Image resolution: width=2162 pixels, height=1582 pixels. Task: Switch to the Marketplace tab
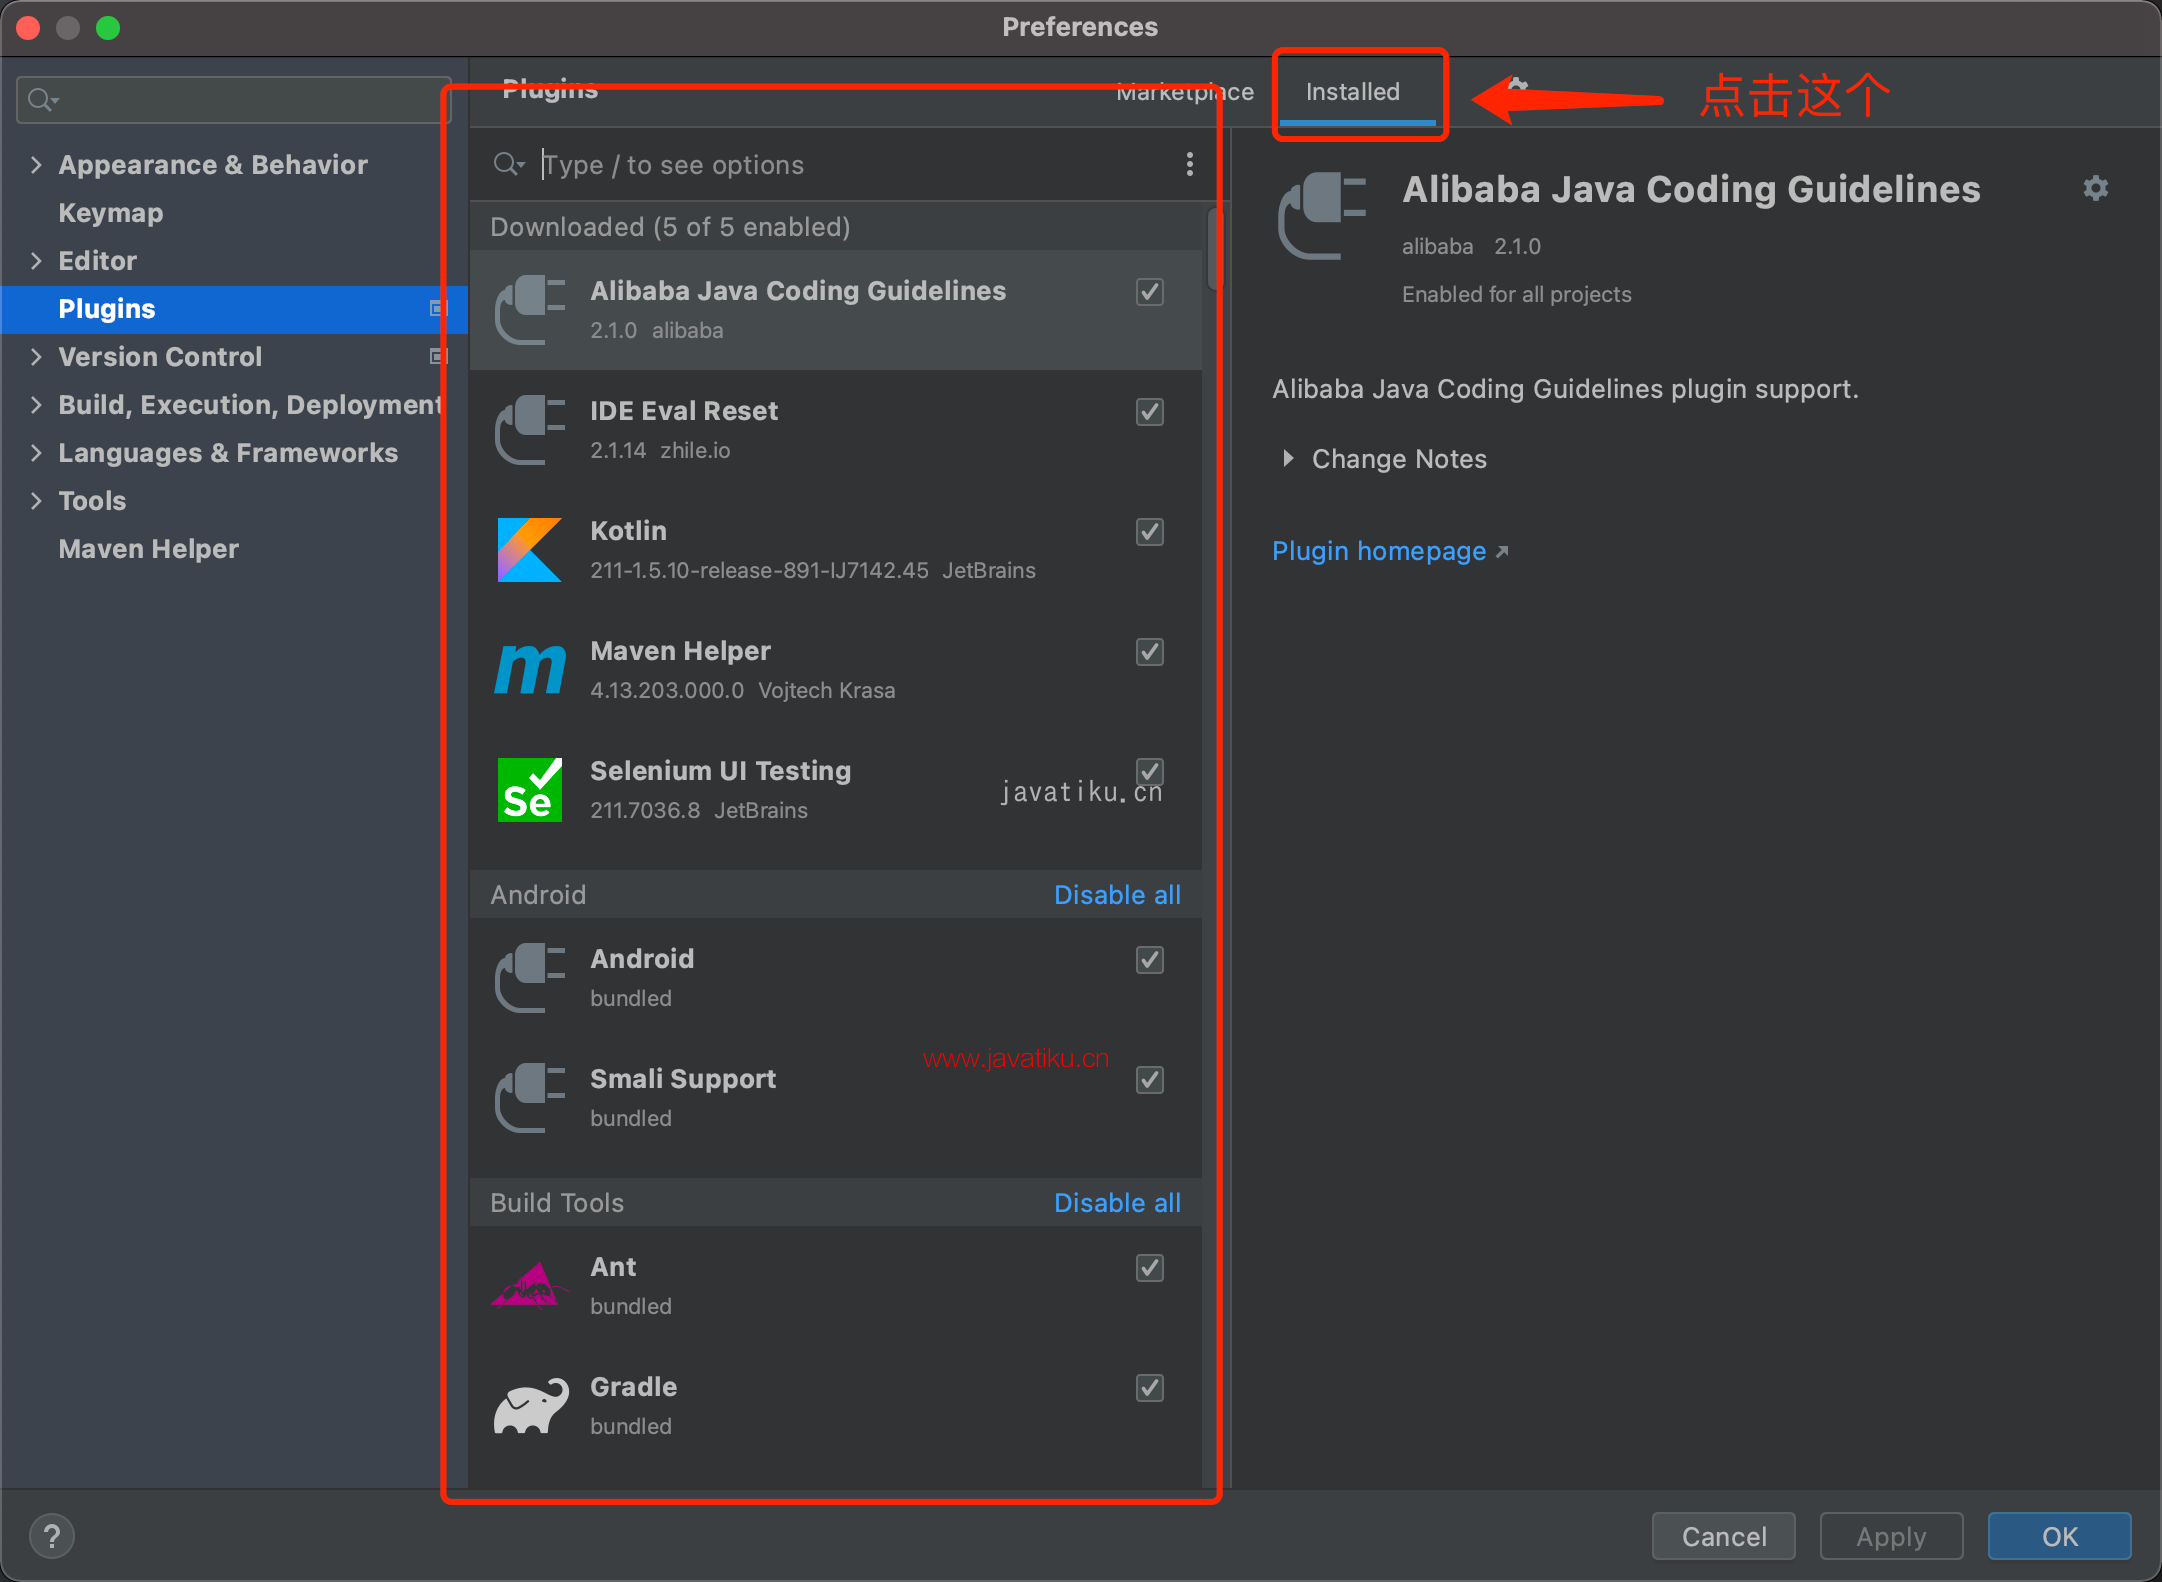[1185, 91]
